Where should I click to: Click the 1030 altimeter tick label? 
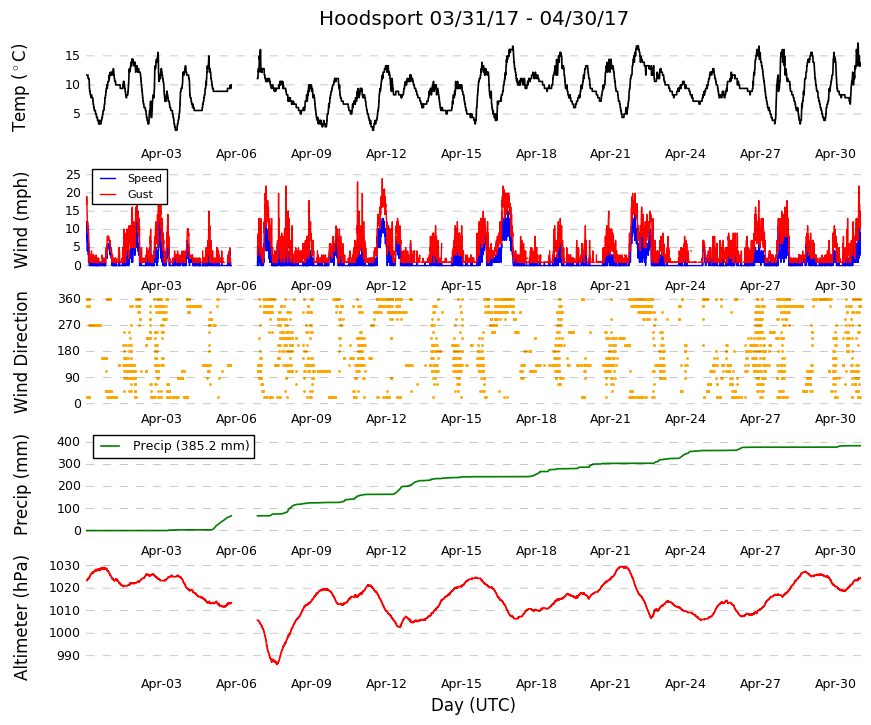(x=64, y=566)
